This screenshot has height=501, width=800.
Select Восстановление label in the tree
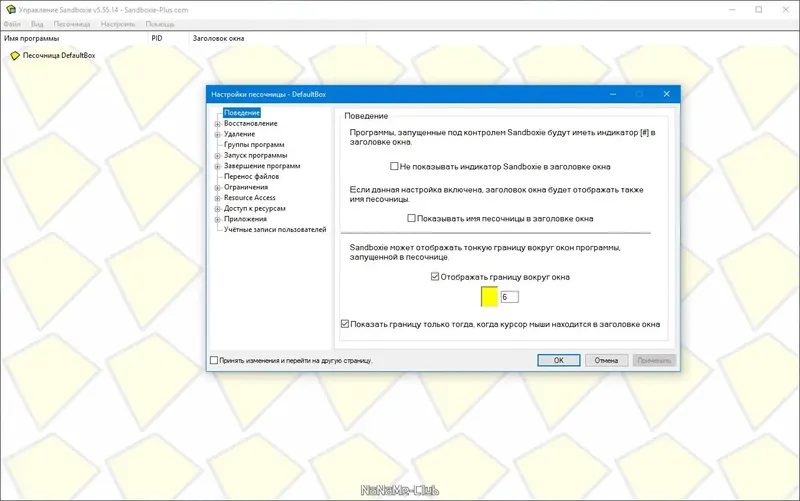tap(251, 123)
